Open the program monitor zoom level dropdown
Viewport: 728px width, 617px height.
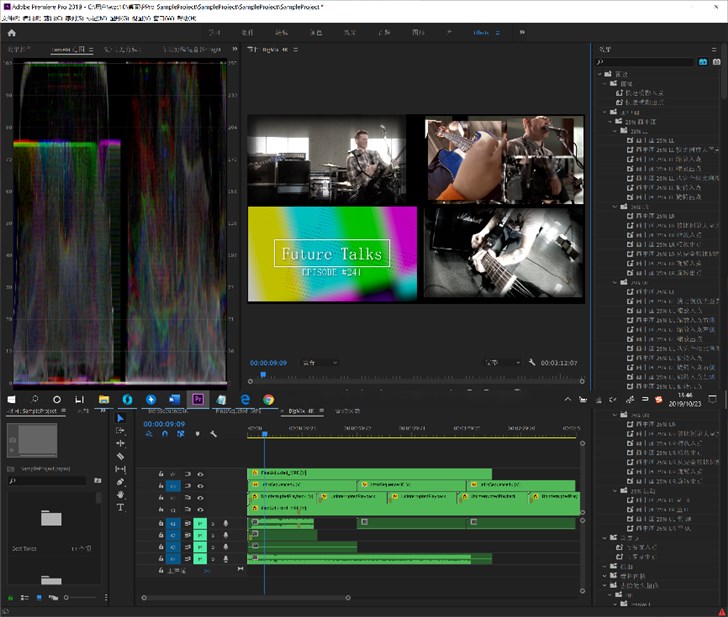click(319, 362)
